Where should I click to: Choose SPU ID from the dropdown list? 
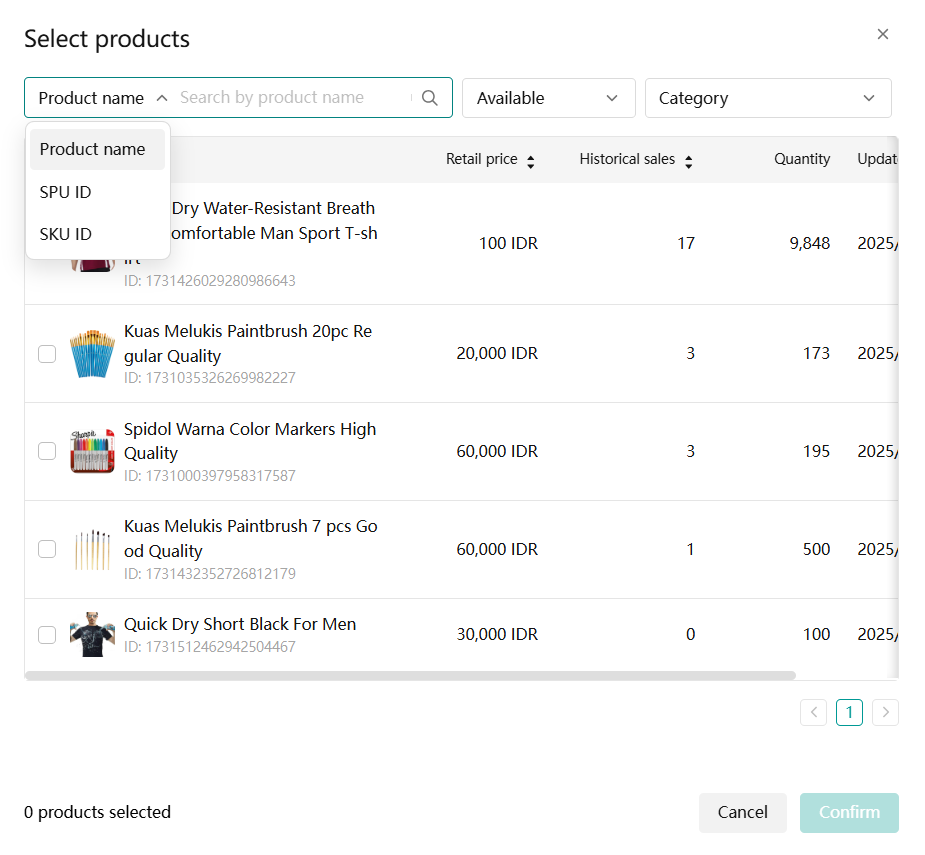click(66, 192)
